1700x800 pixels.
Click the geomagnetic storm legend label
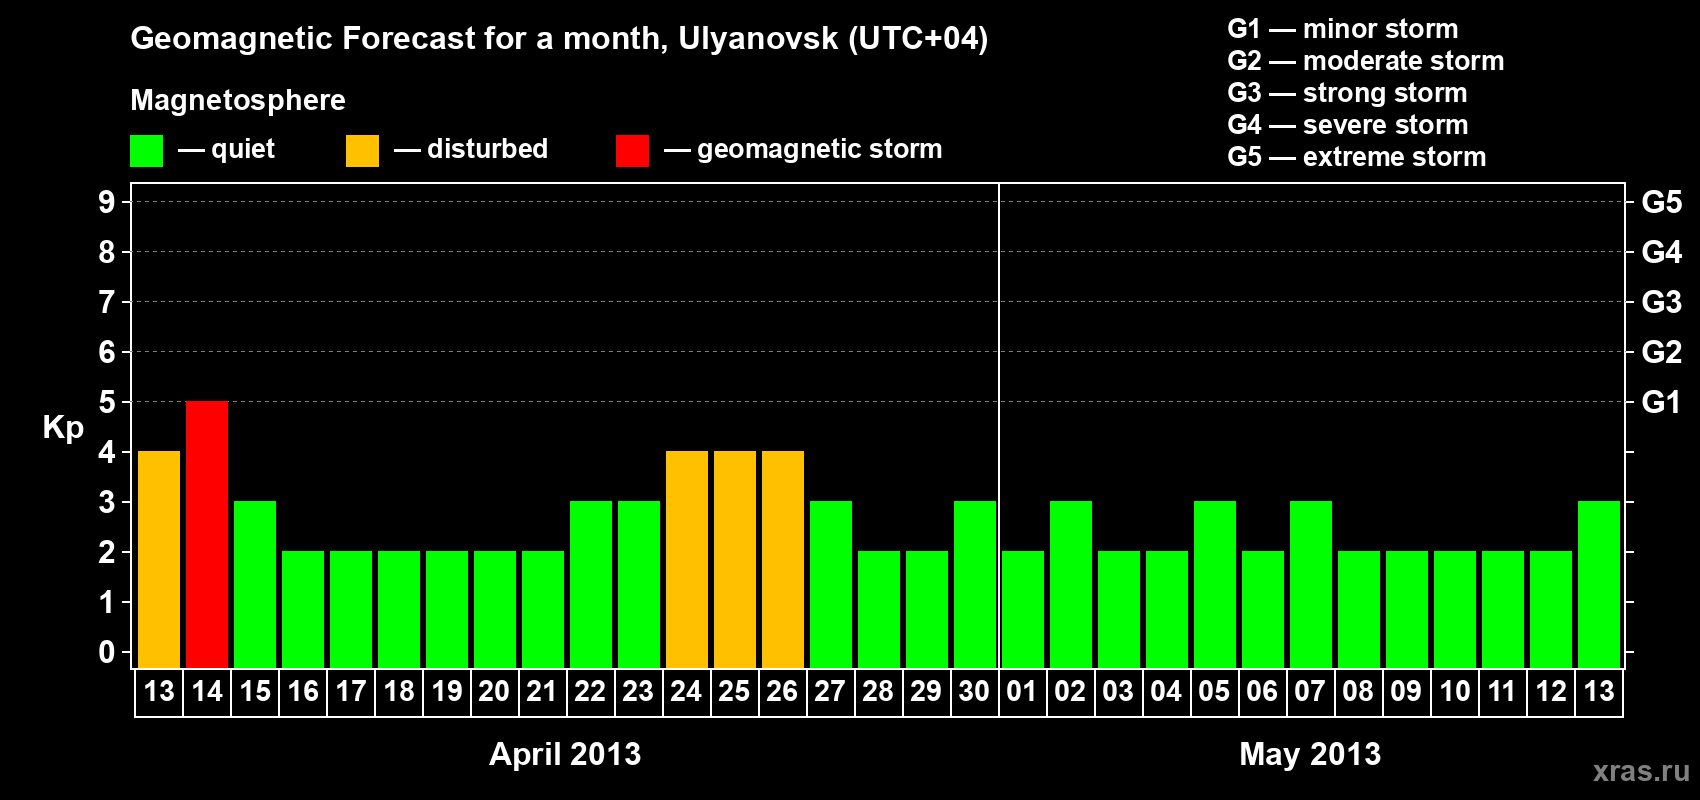pyautogui.click(x=820, y=149)
